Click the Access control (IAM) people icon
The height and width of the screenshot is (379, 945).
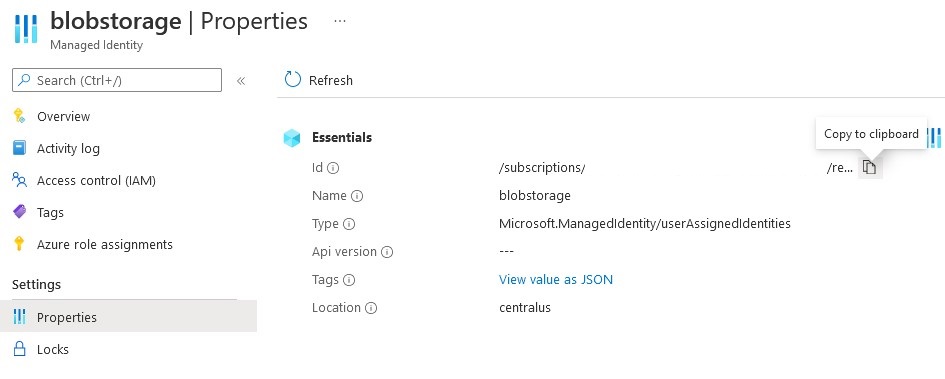(x=19, y=180)
